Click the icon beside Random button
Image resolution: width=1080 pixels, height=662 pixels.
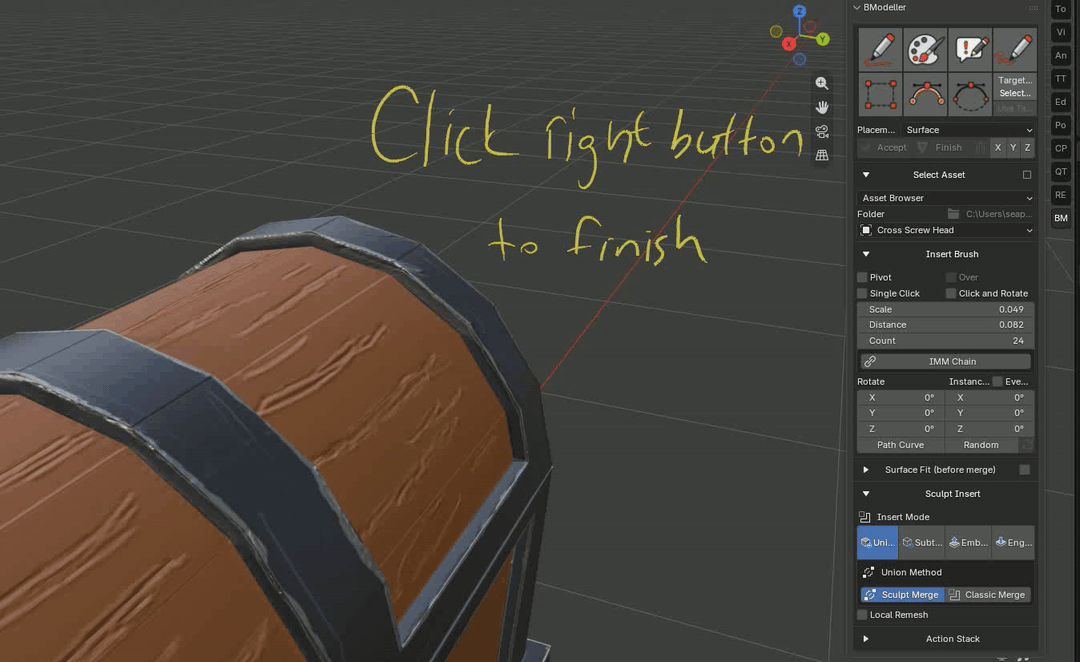click(1027, 445)
